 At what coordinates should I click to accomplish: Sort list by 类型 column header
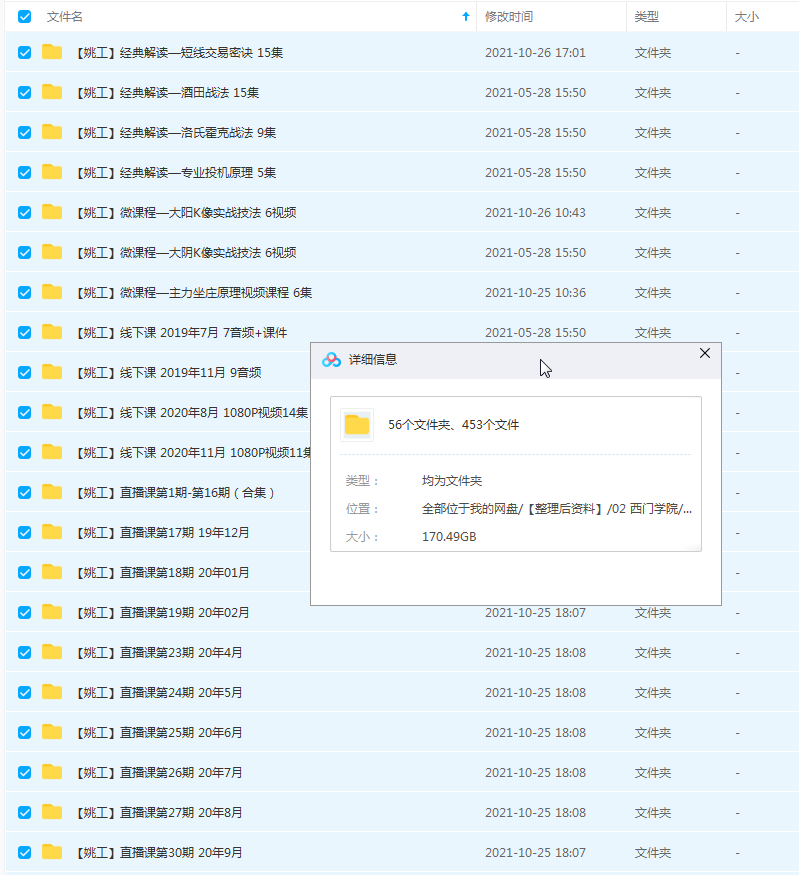click(647, 17)
